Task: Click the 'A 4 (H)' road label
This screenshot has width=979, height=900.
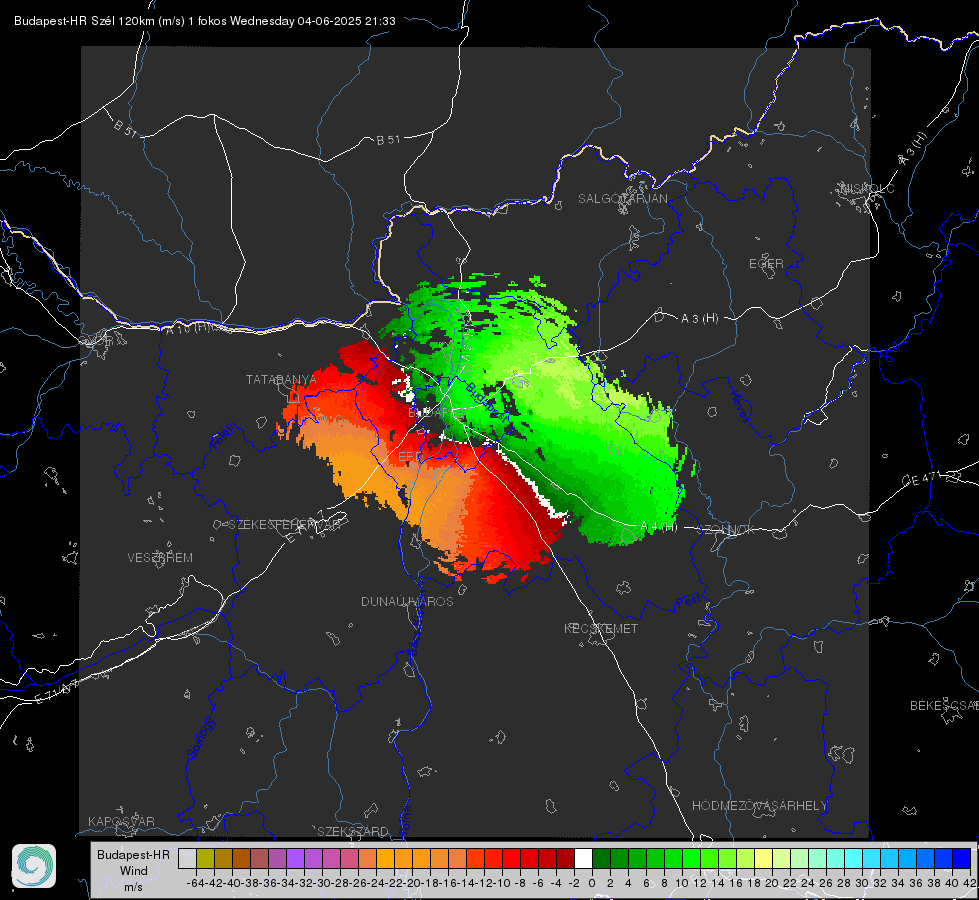Action: (659, 527)
